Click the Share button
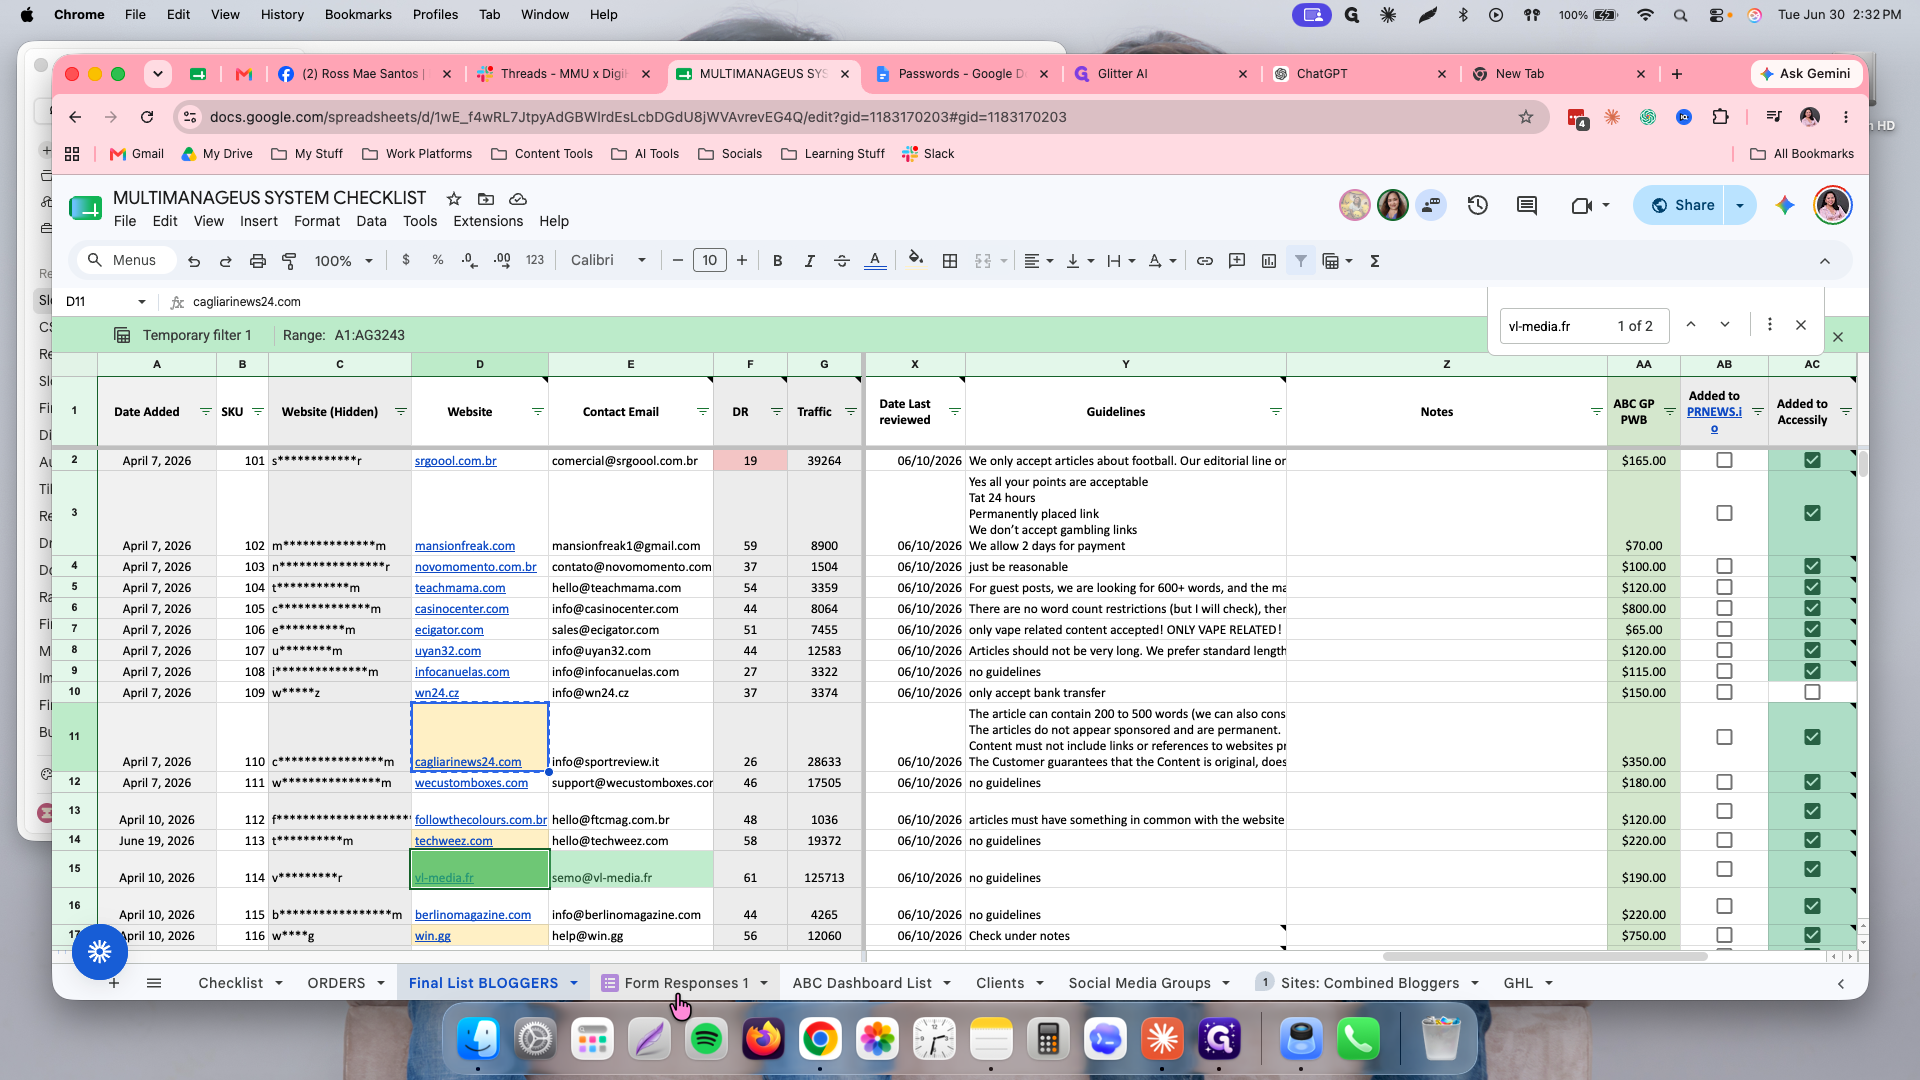The image size is (1920, 1080). pyautogui.click(x=1683, y=205)
